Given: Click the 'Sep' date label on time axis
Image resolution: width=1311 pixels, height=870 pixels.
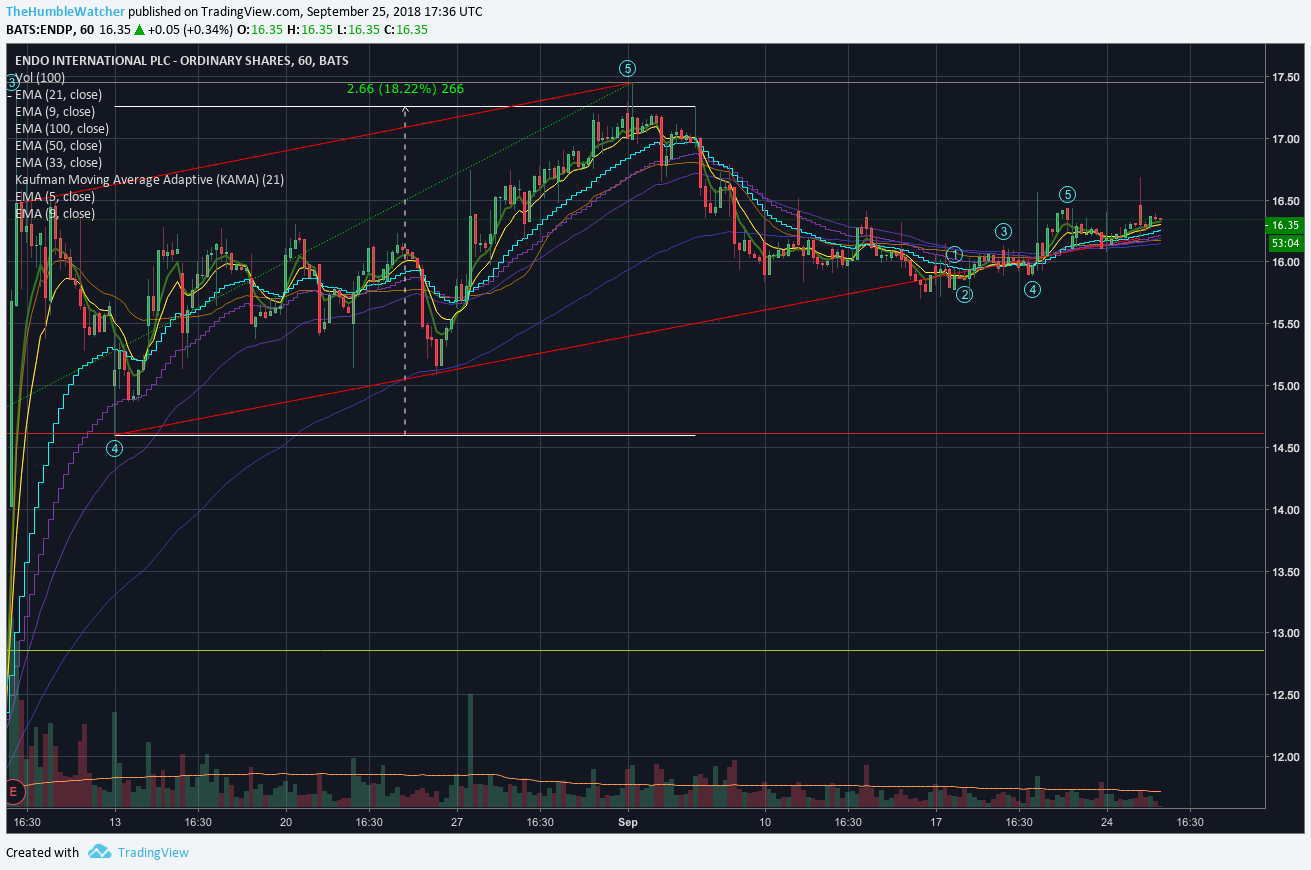Looking at the screenshot, I should [x=628, y=822].
